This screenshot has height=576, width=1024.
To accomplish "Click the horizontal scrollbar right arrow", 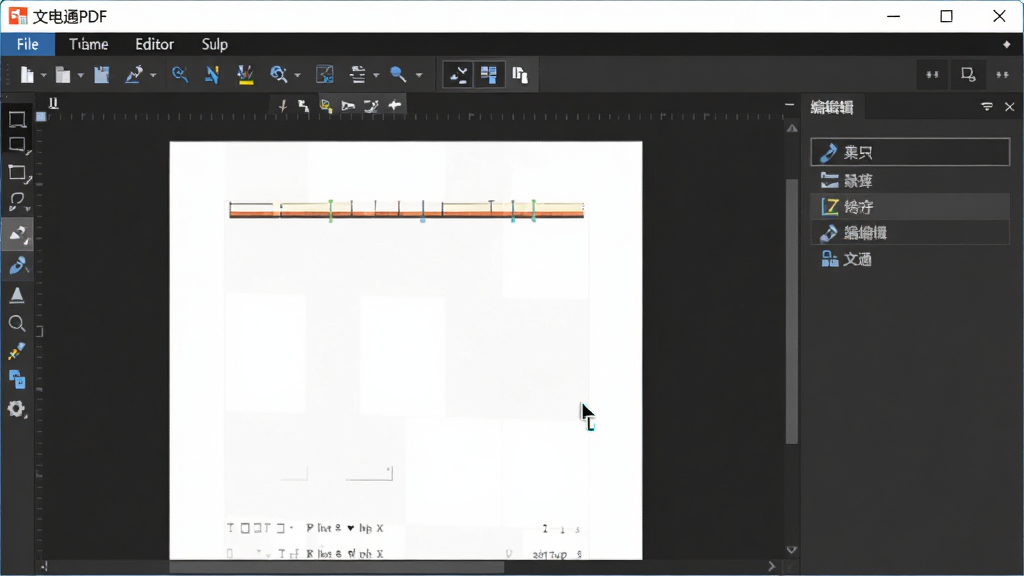I will (x=771, y=567).
